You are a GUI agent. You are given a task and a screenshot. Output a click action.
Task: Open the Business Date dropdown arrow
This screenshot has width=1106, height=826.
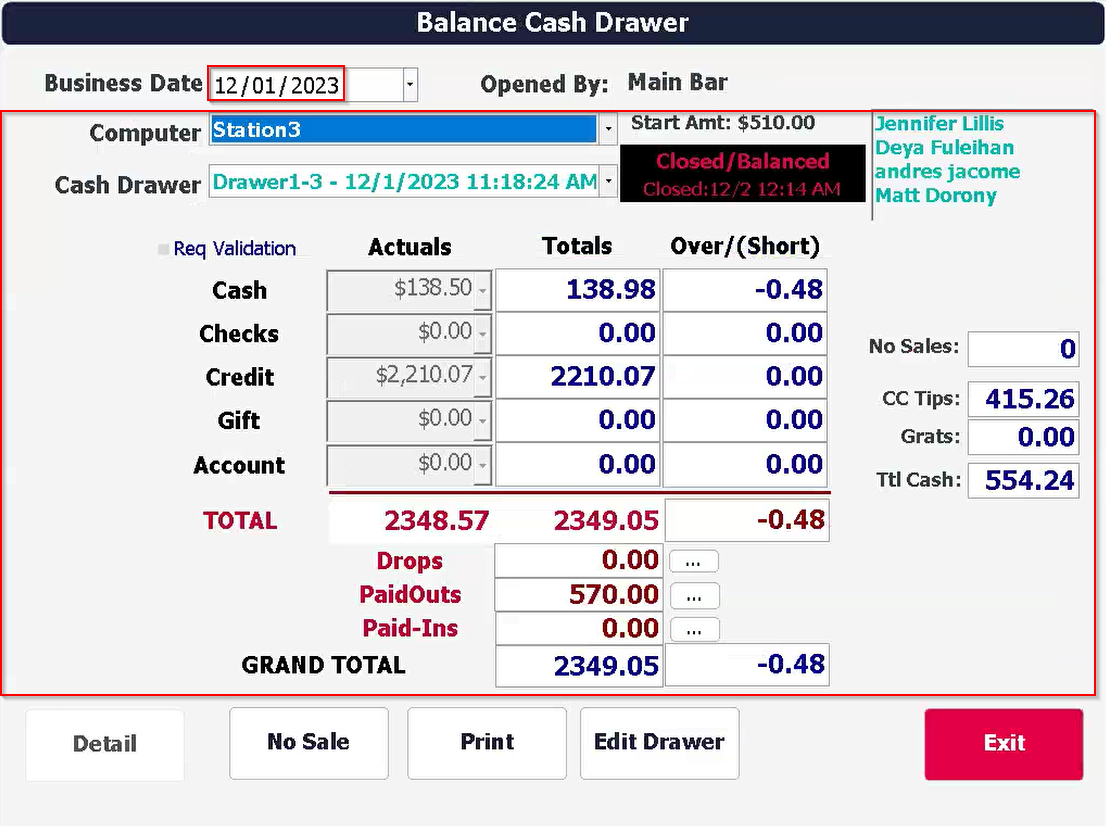[410, 85]
